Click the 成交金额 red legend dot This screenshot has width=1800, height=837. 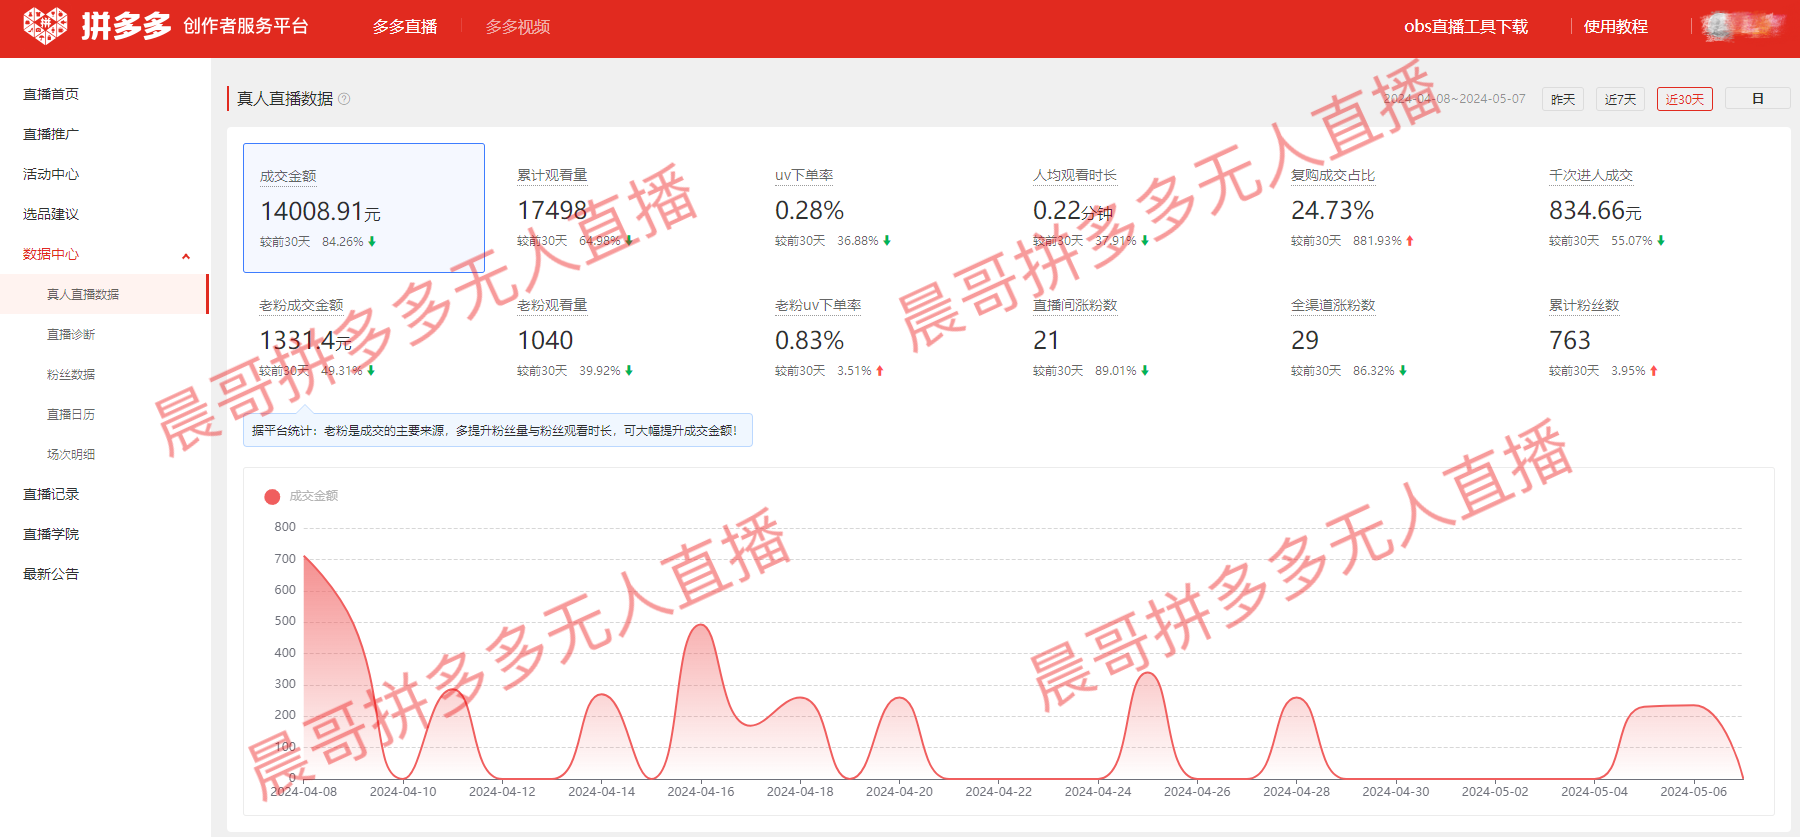pos(272,497)
